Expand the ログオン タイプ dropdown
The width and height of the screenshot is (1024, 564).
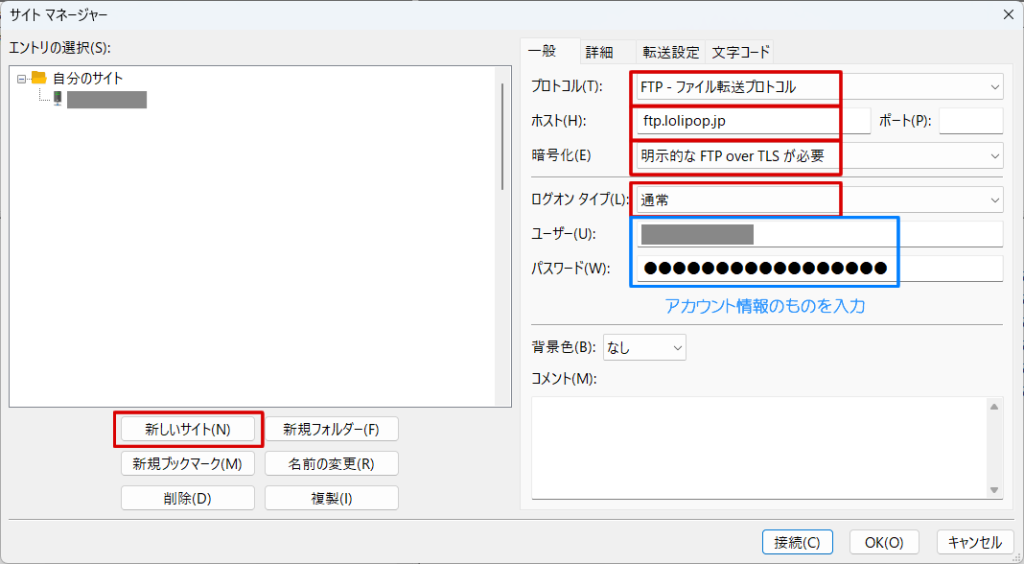click(x=994, y=200)
